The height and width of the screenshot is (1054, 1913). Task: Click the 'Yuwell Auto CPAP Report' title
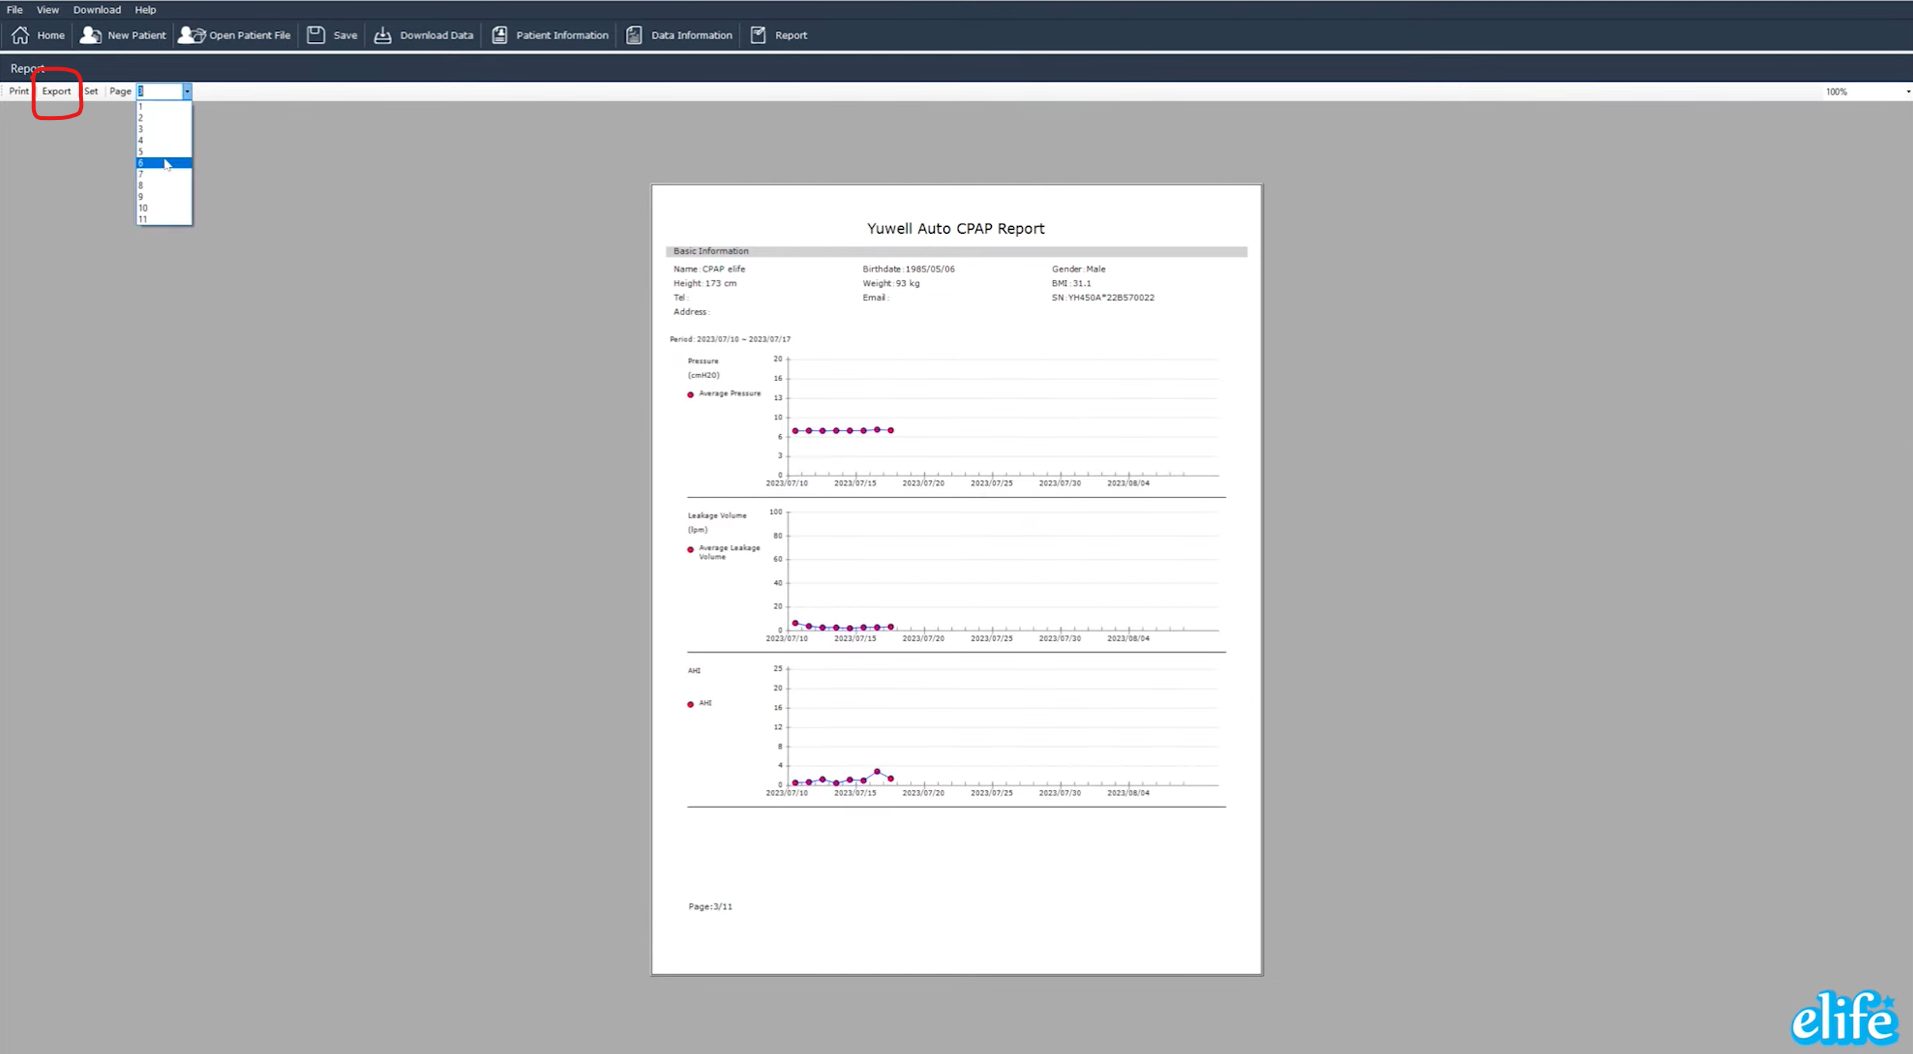(956, 228)
